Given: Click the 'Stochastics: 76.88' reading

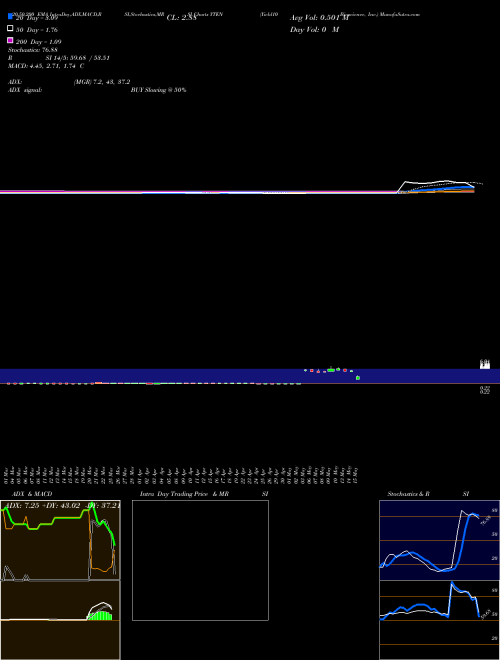Looking at the screenshot, I should tap(32, 50).
